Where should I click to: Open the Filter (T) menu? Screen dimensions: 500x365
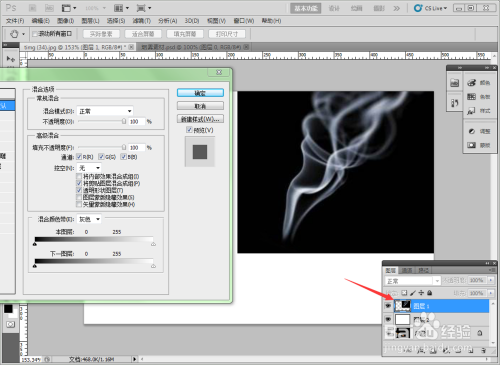point(142,21)
